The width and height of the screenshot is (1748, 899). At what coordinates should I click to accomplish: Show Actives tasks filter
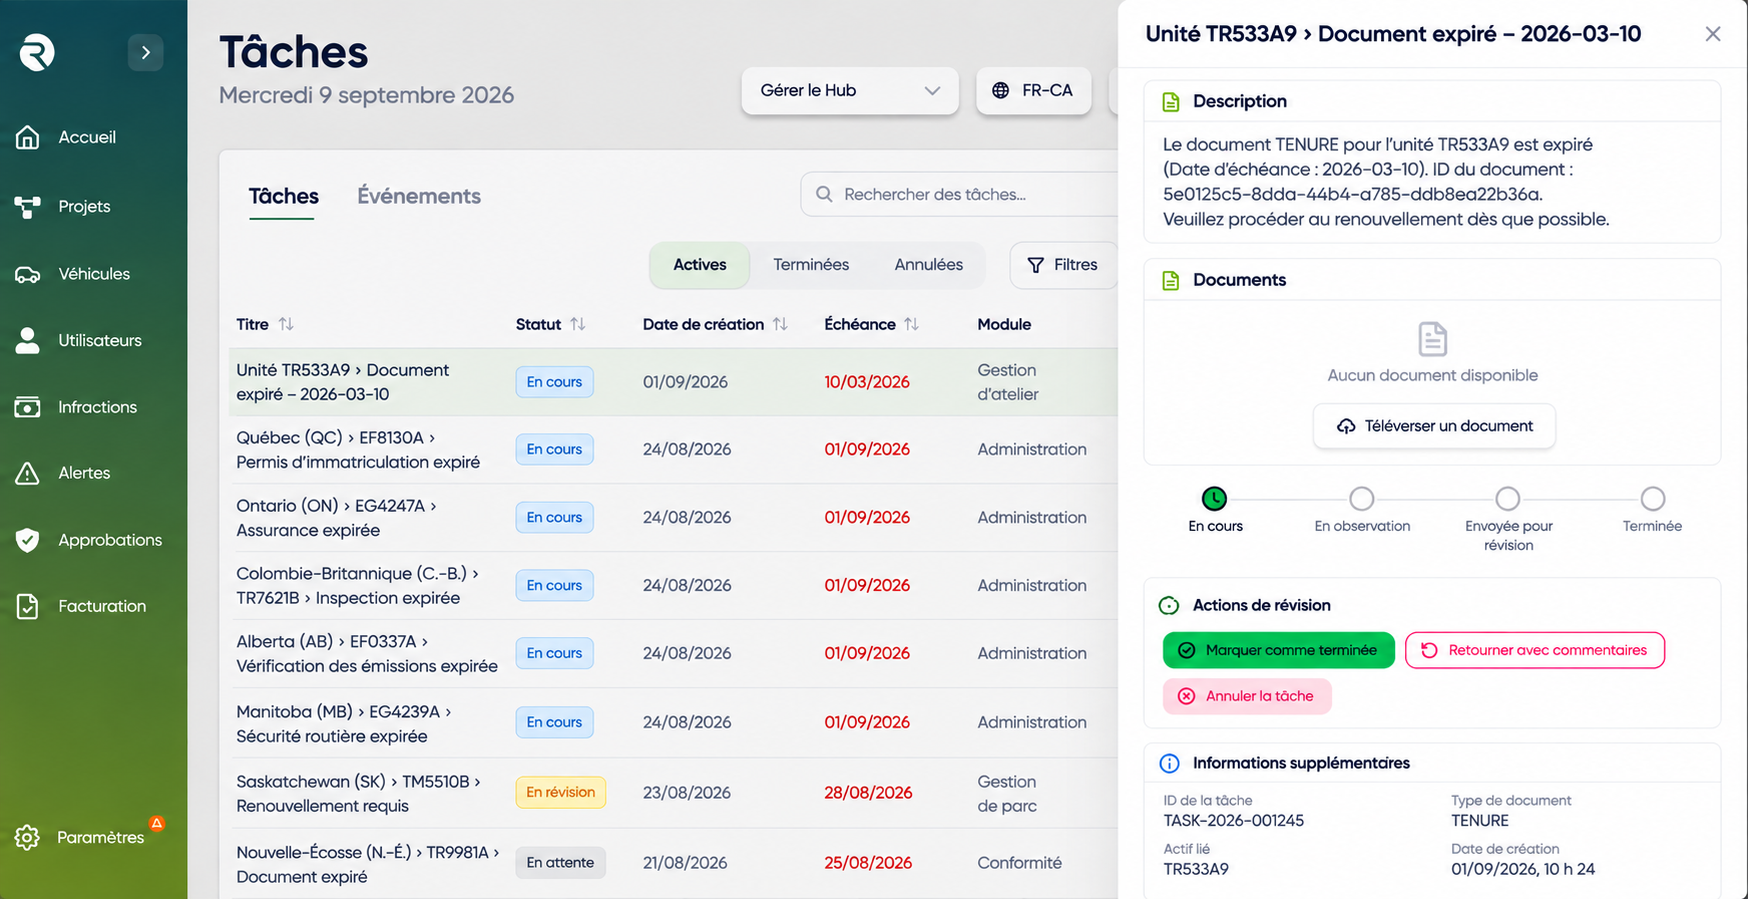(700, 265)
